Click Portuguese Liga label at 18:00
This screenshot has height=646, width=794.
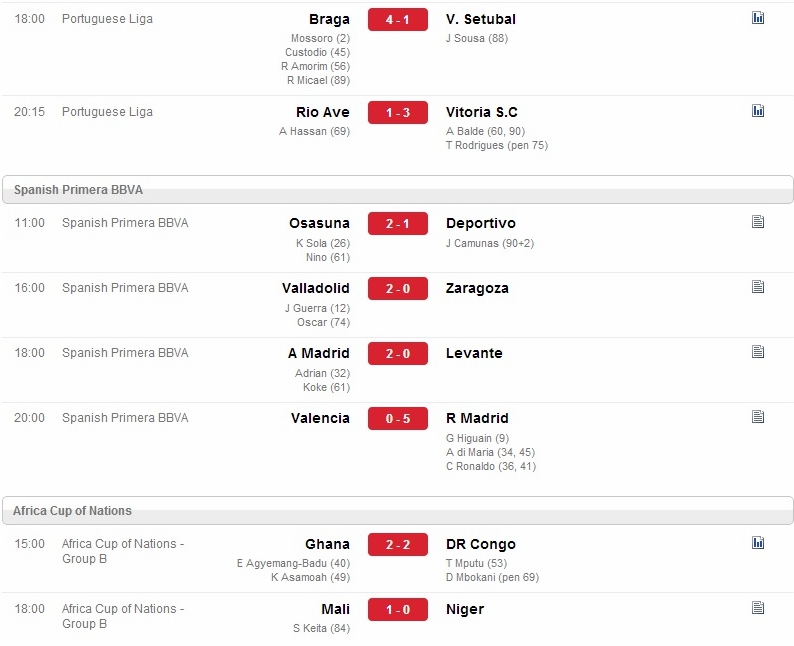(107, 19)
